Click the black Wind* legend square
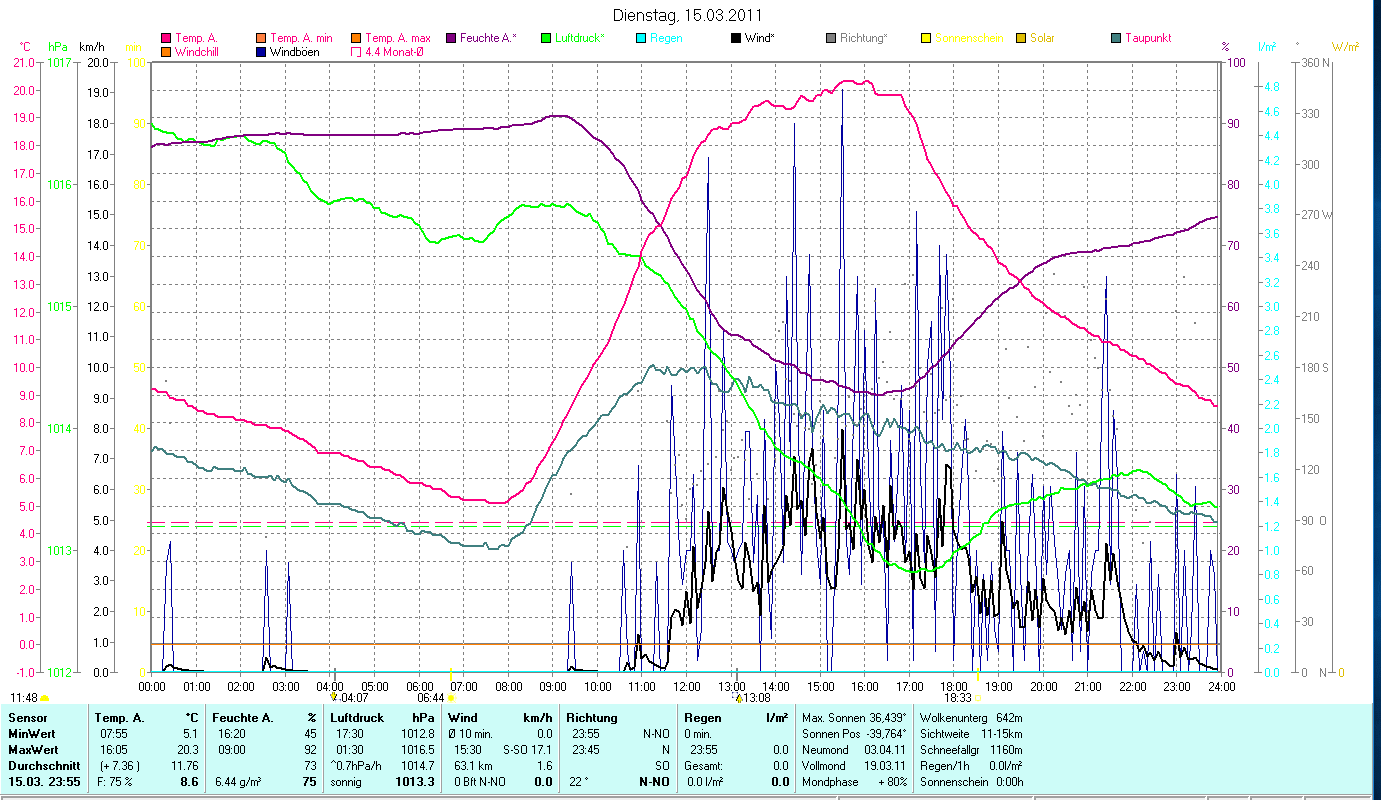This screenshot has width=1381, height=800. (736, 38)
